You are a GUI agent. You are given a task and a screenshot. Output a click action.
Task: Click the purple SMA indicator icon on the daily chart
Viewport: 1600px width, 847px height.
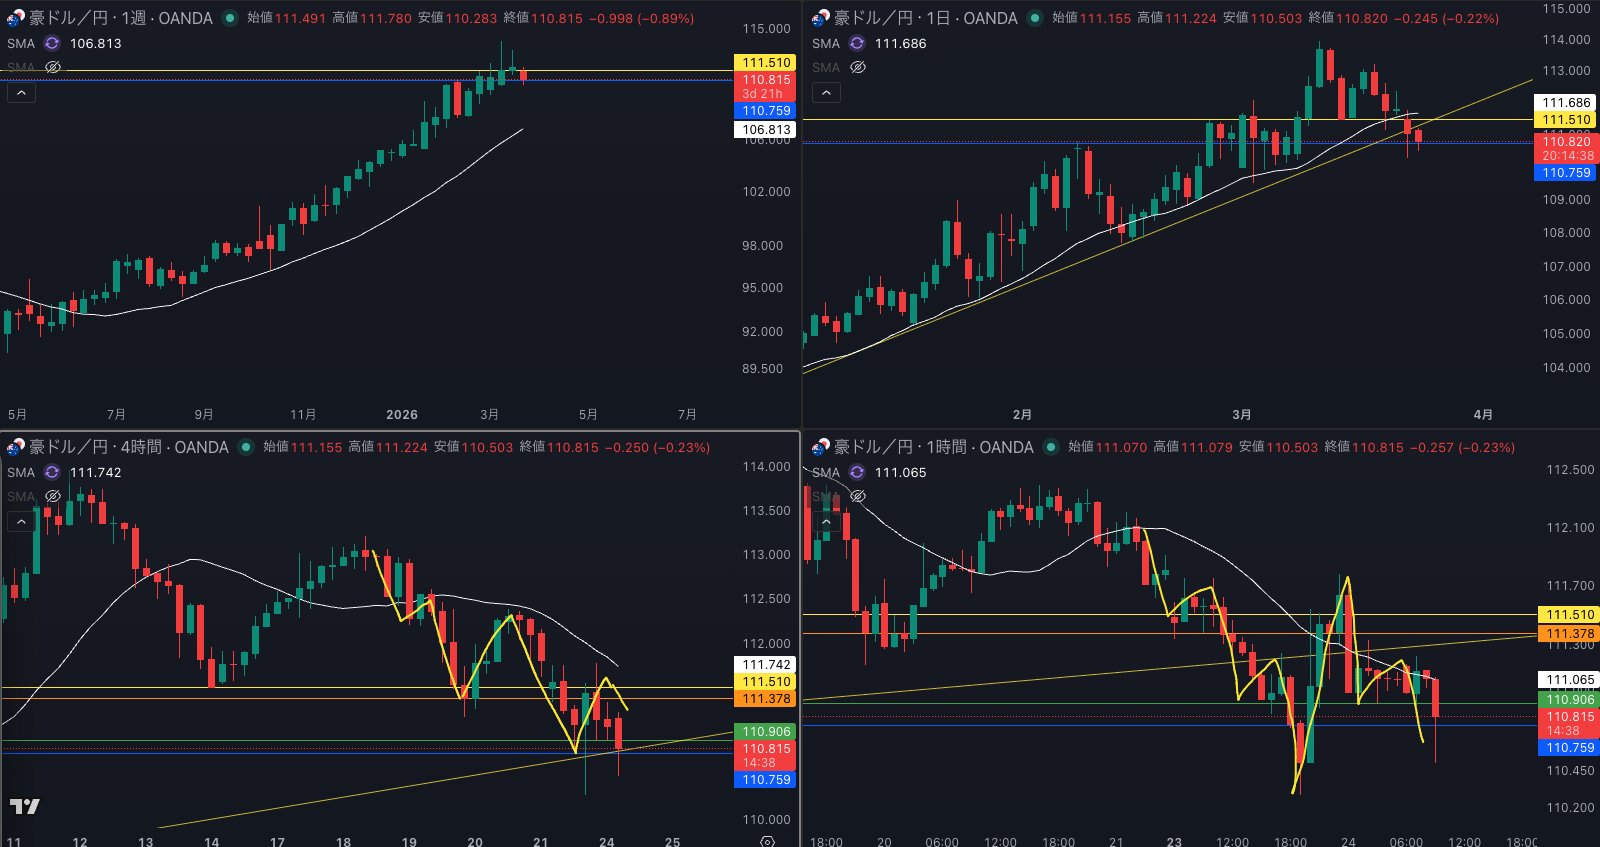point(857,43)
